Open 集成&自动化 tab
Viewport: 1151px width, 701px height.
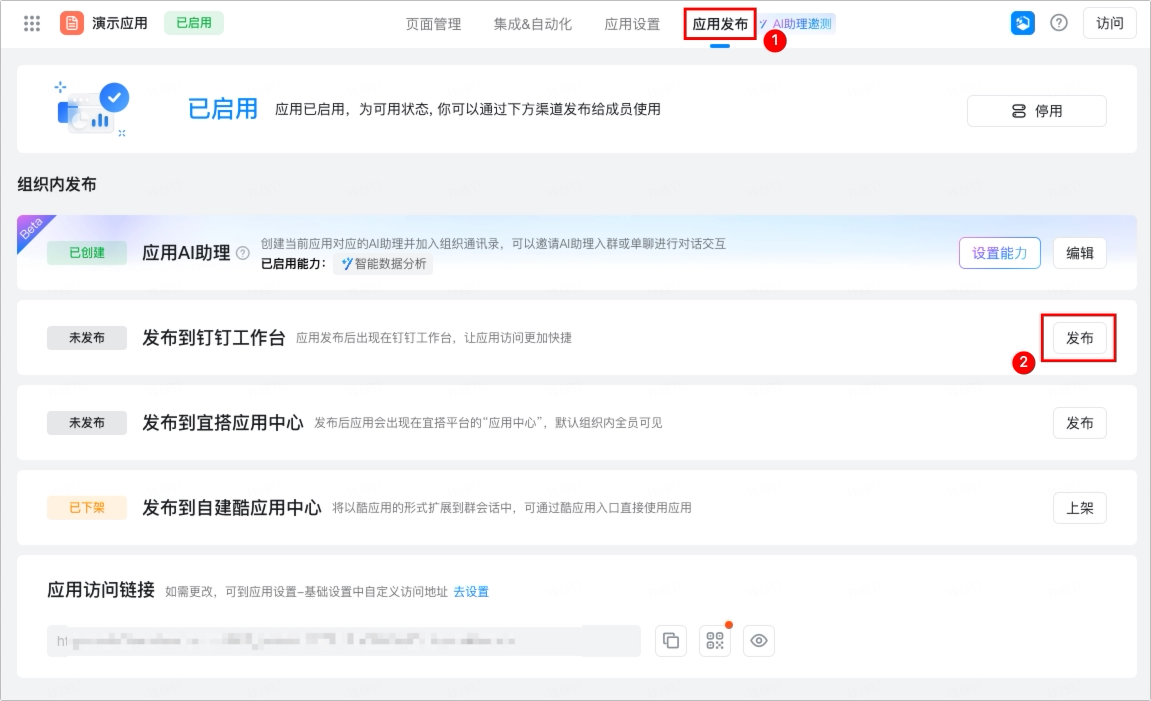pyautogui.click(x=532, y=24)
